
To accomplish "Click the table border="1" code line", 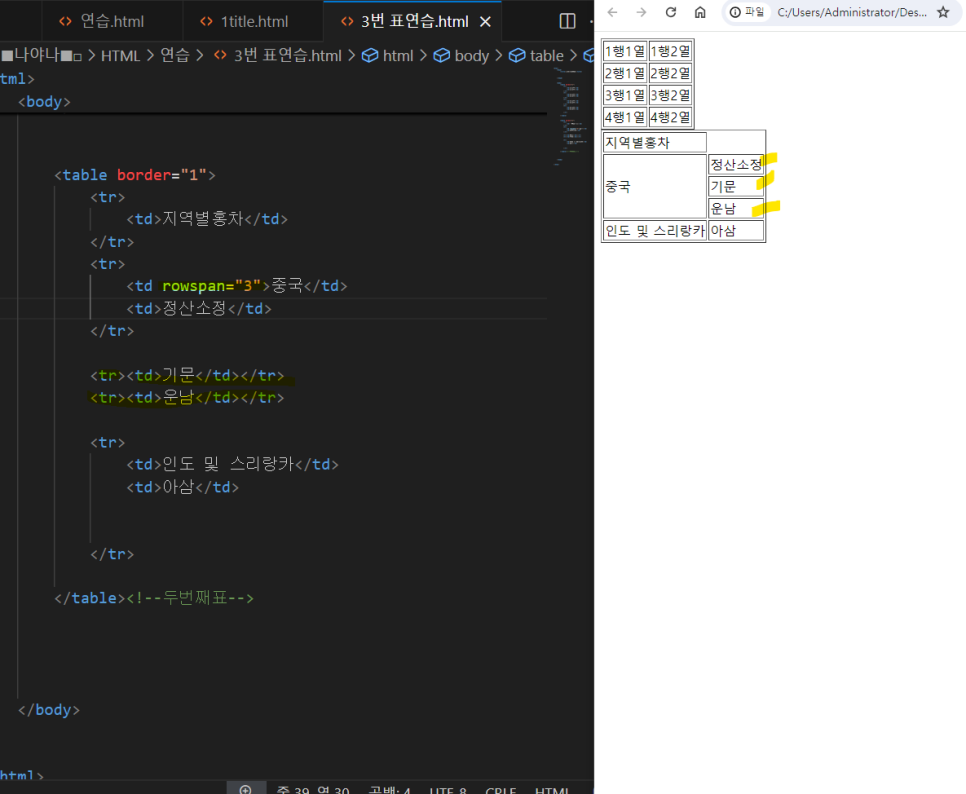I will (135, 175).
